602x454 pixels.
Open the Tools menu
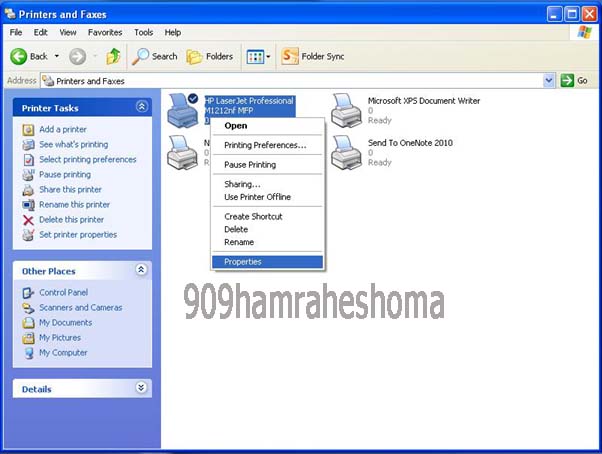click(x=144, y=33)
